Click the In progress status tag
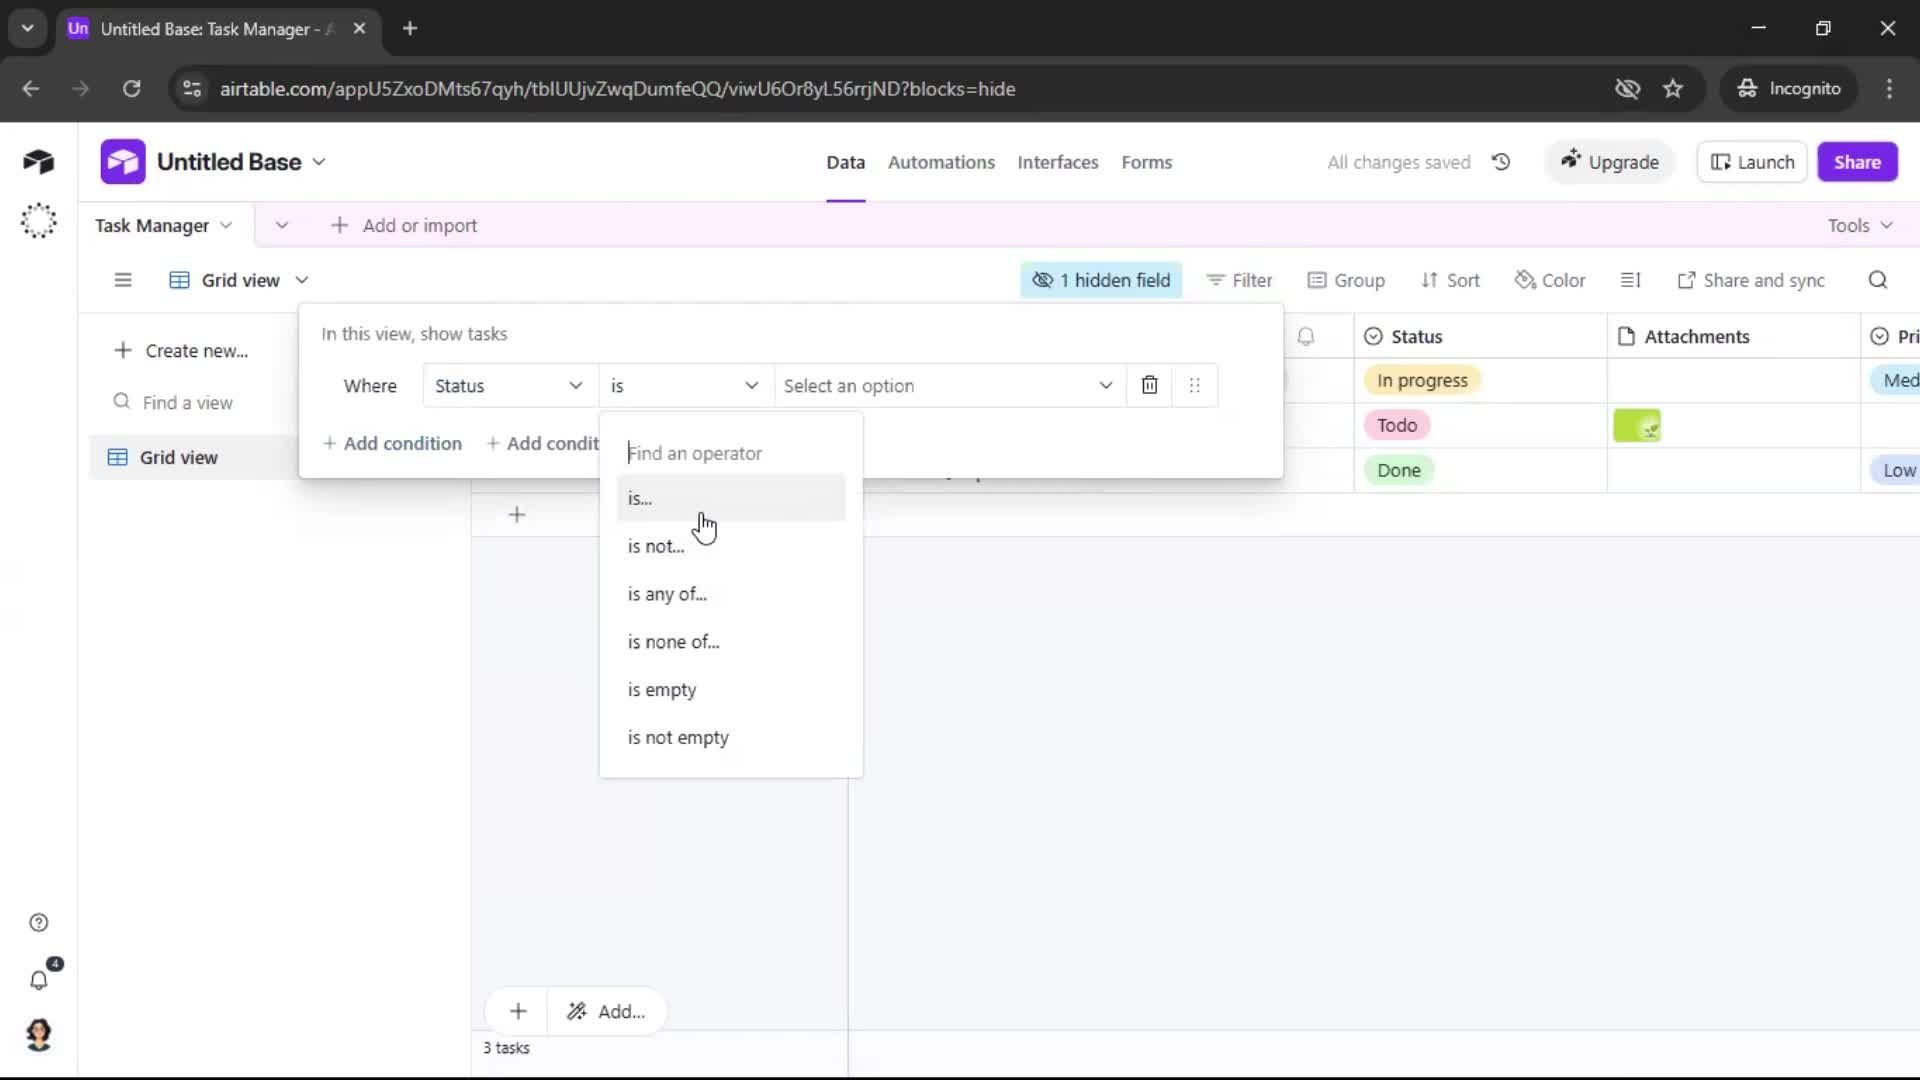The height and width of the screenshot is (1080, 1920). point(1421,380)
